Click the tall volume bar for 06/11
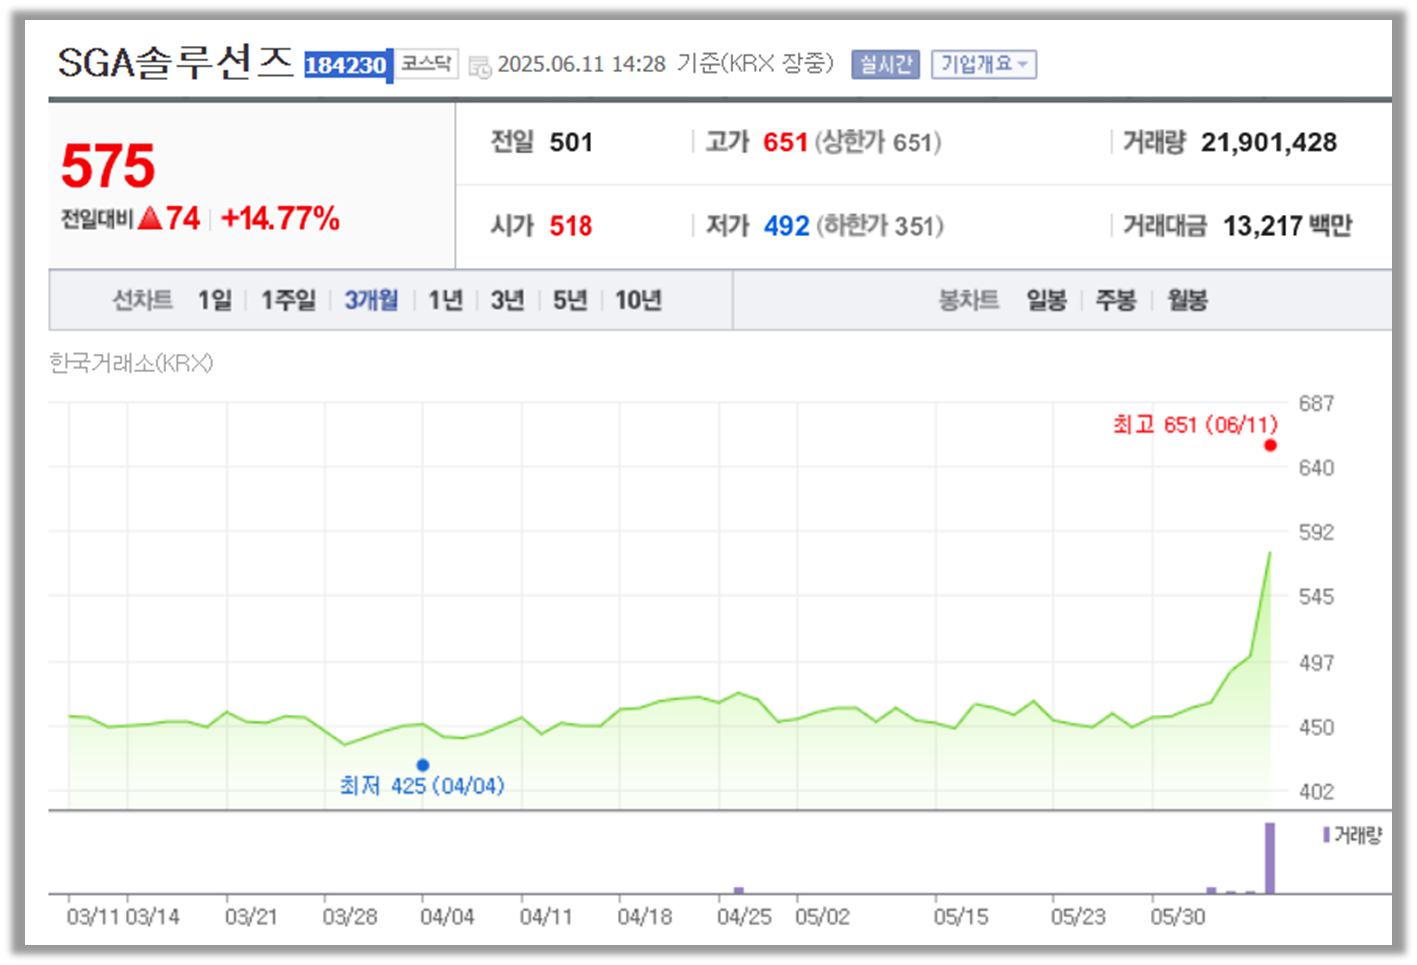1417x965 pixels. 1270,857
